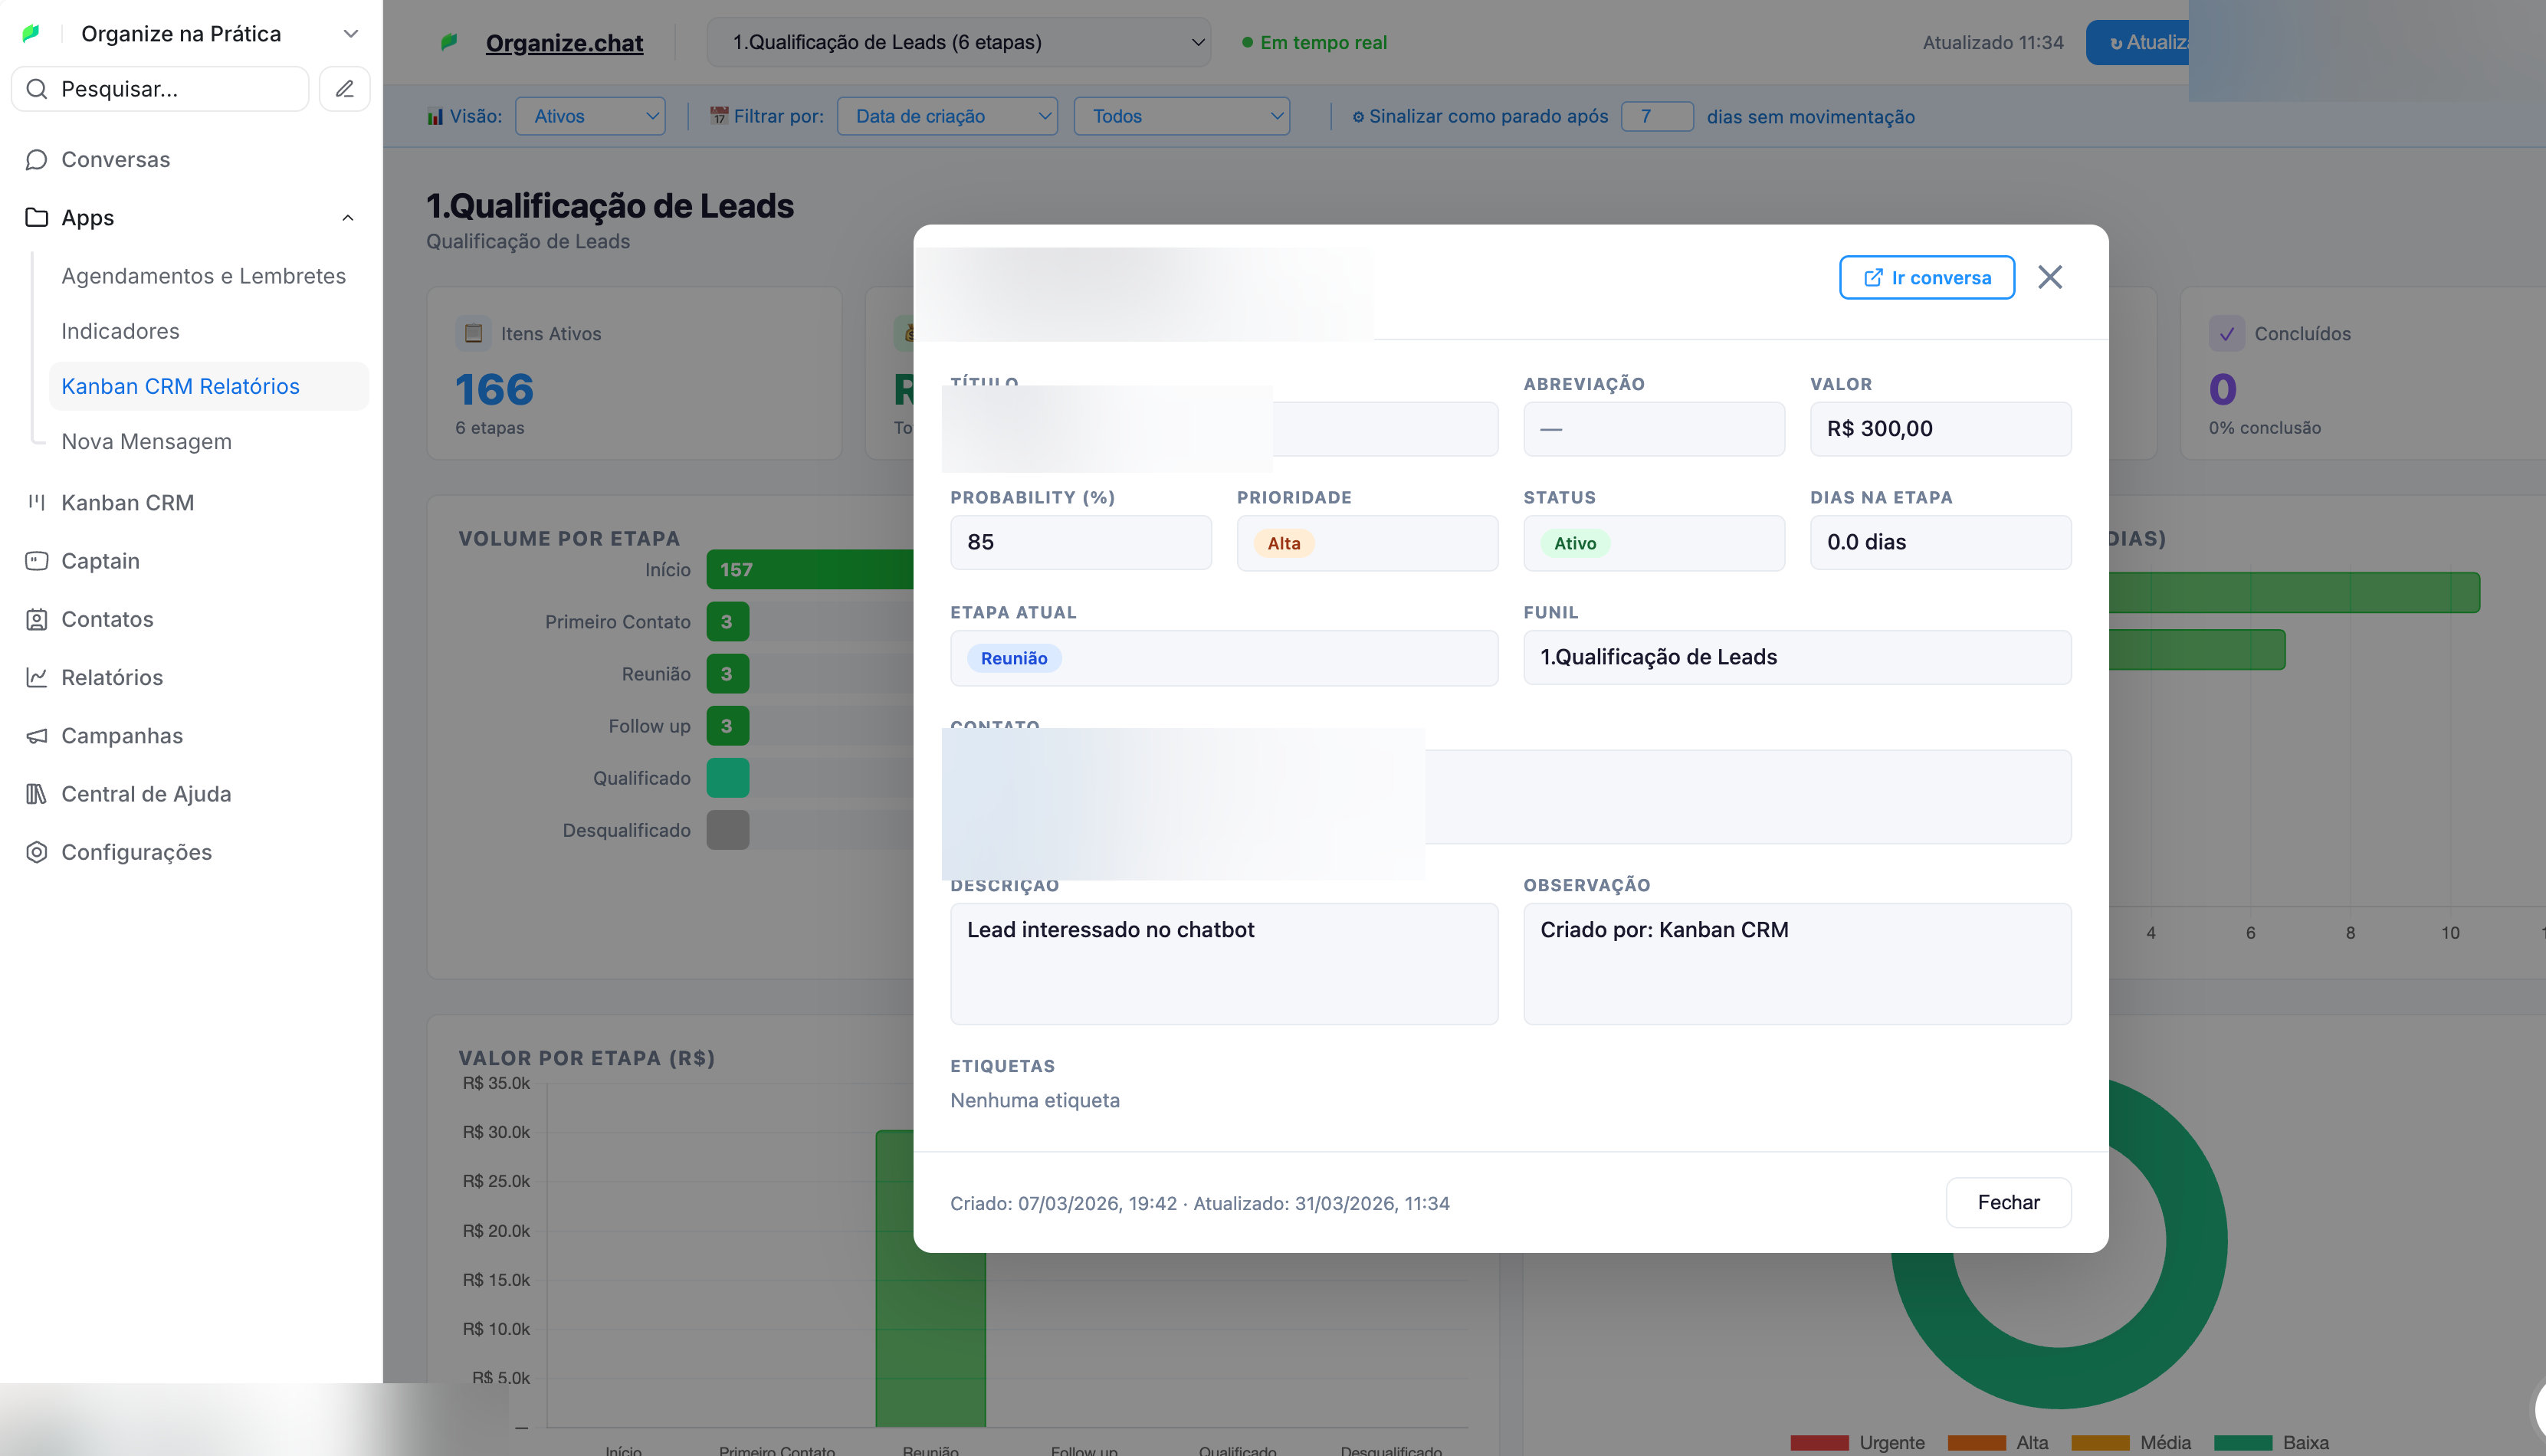This screenshot has width=2546, height=1456.
Task: Click Ir conversa button
Action: pyautogui.click(x=1926, y=278)
